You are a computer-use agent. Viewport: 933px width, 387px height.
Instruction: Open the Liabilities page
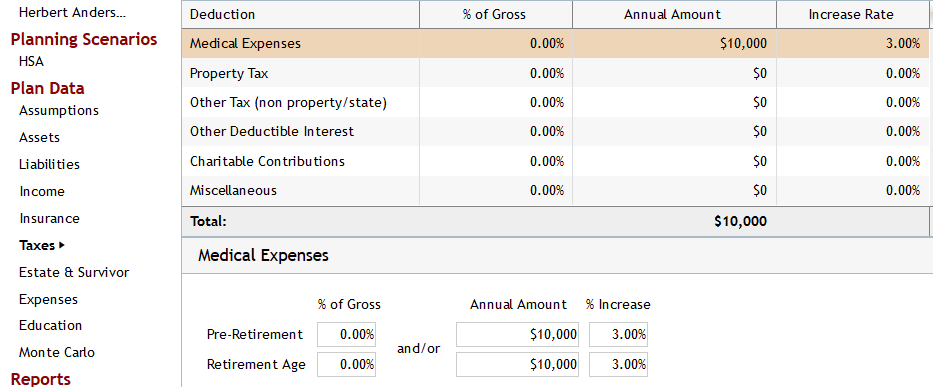tap(49, 164)
